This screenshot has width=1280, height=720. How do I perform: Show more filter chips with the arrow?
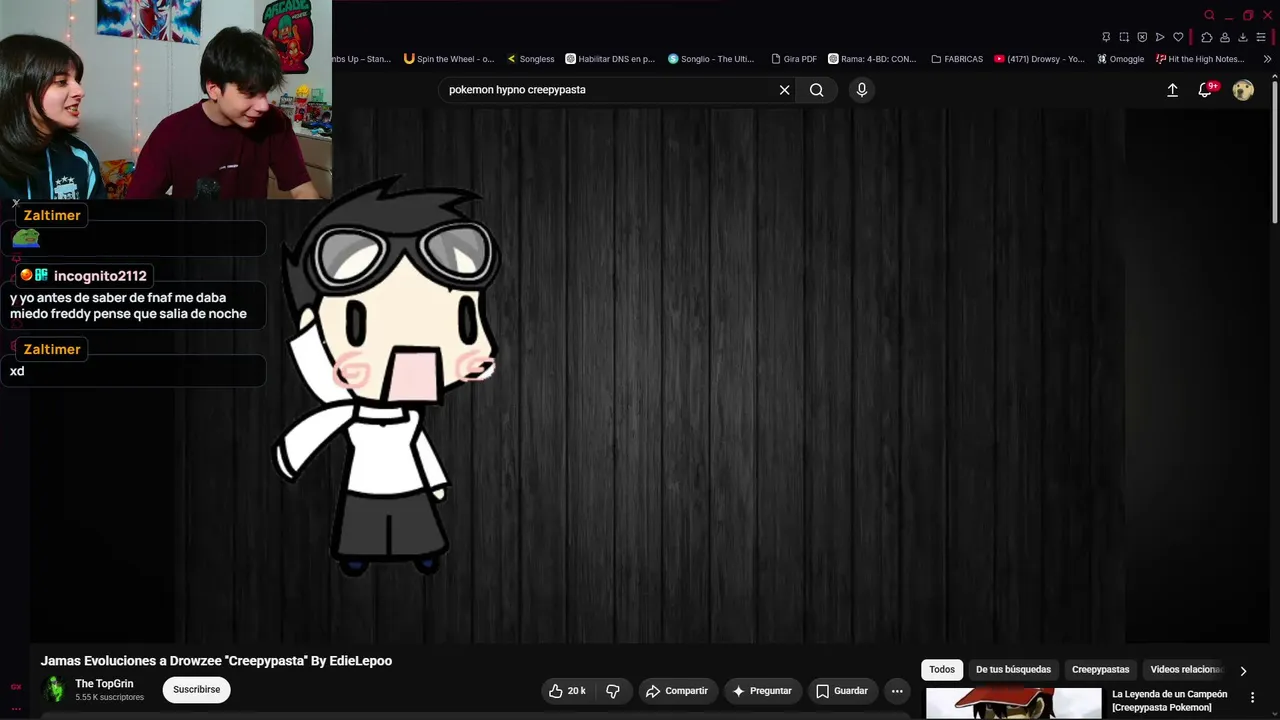click(x=1243, y=671)
